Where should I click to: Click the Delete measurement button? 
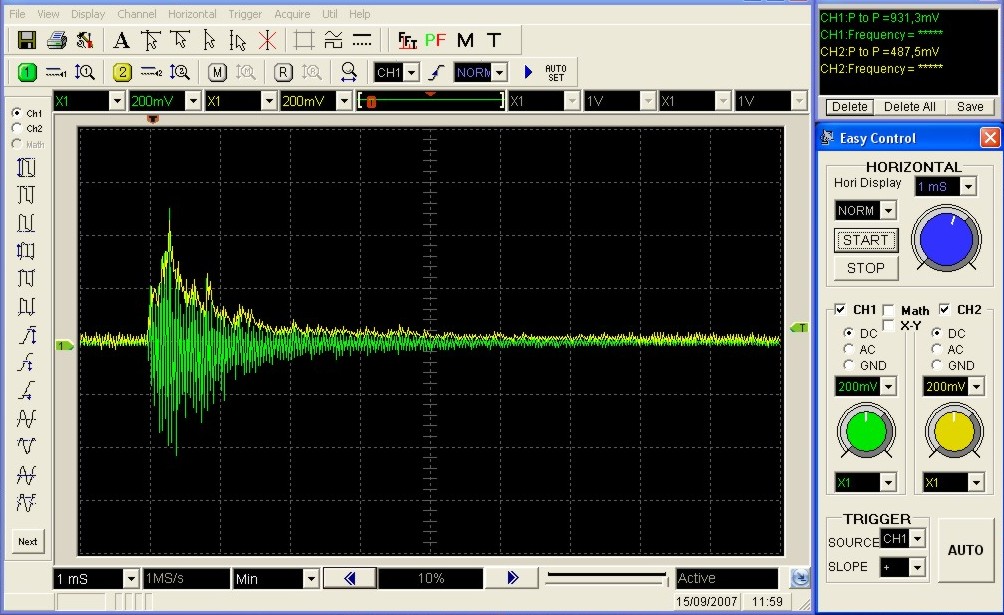[x=850, y=107]
